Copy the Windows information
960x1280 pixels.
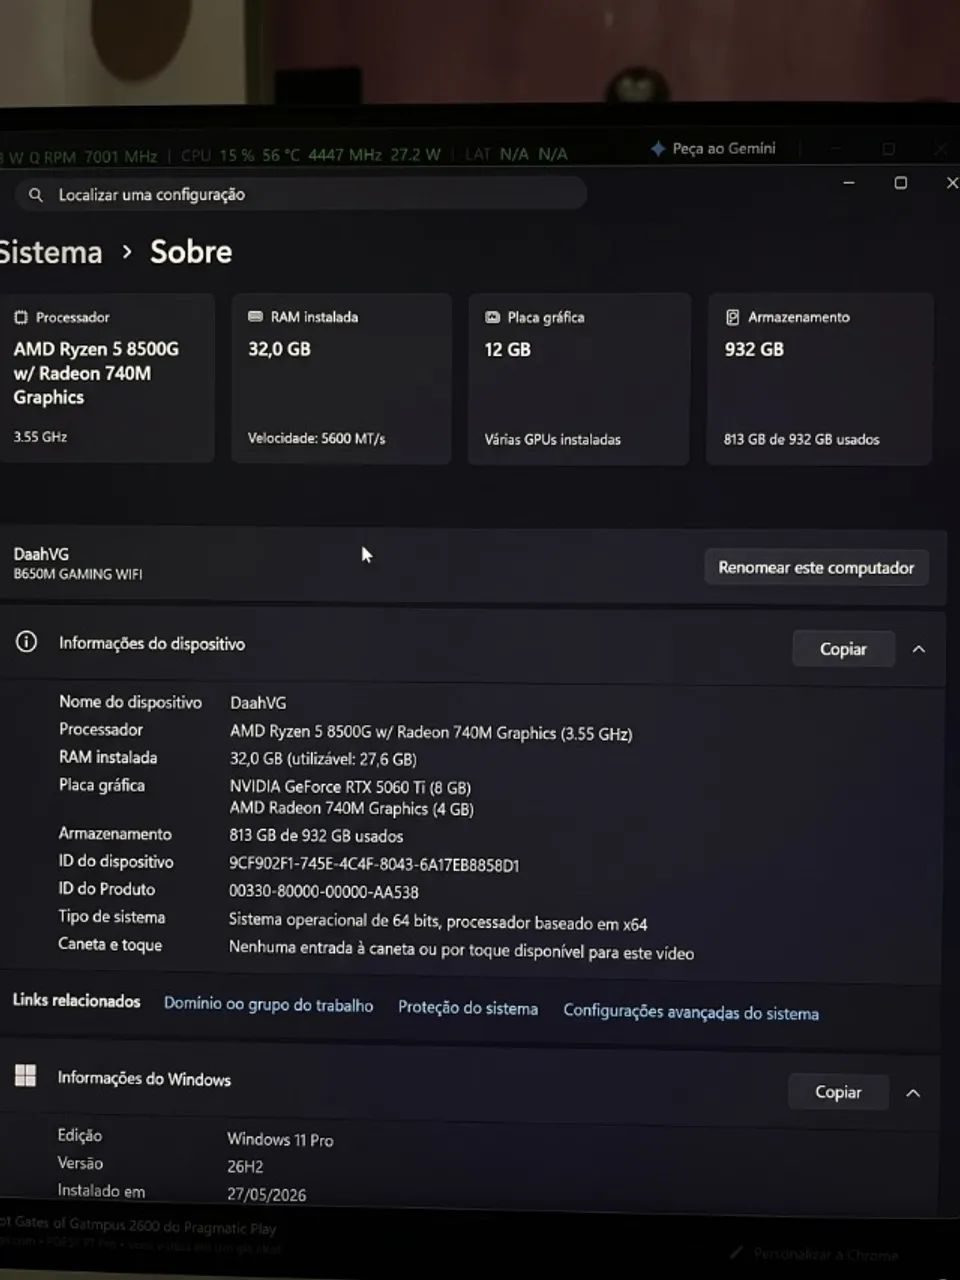click(838, 1092)
